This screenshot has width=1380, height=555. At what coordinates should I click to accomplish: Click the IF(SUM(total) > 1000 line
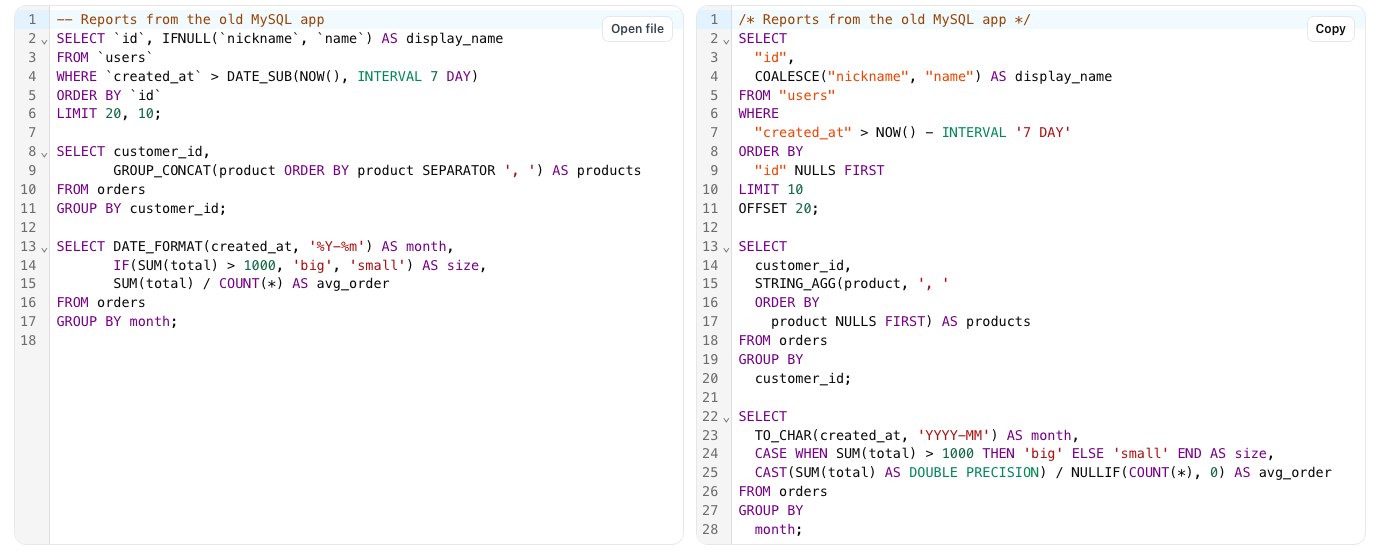click(299, 265)
